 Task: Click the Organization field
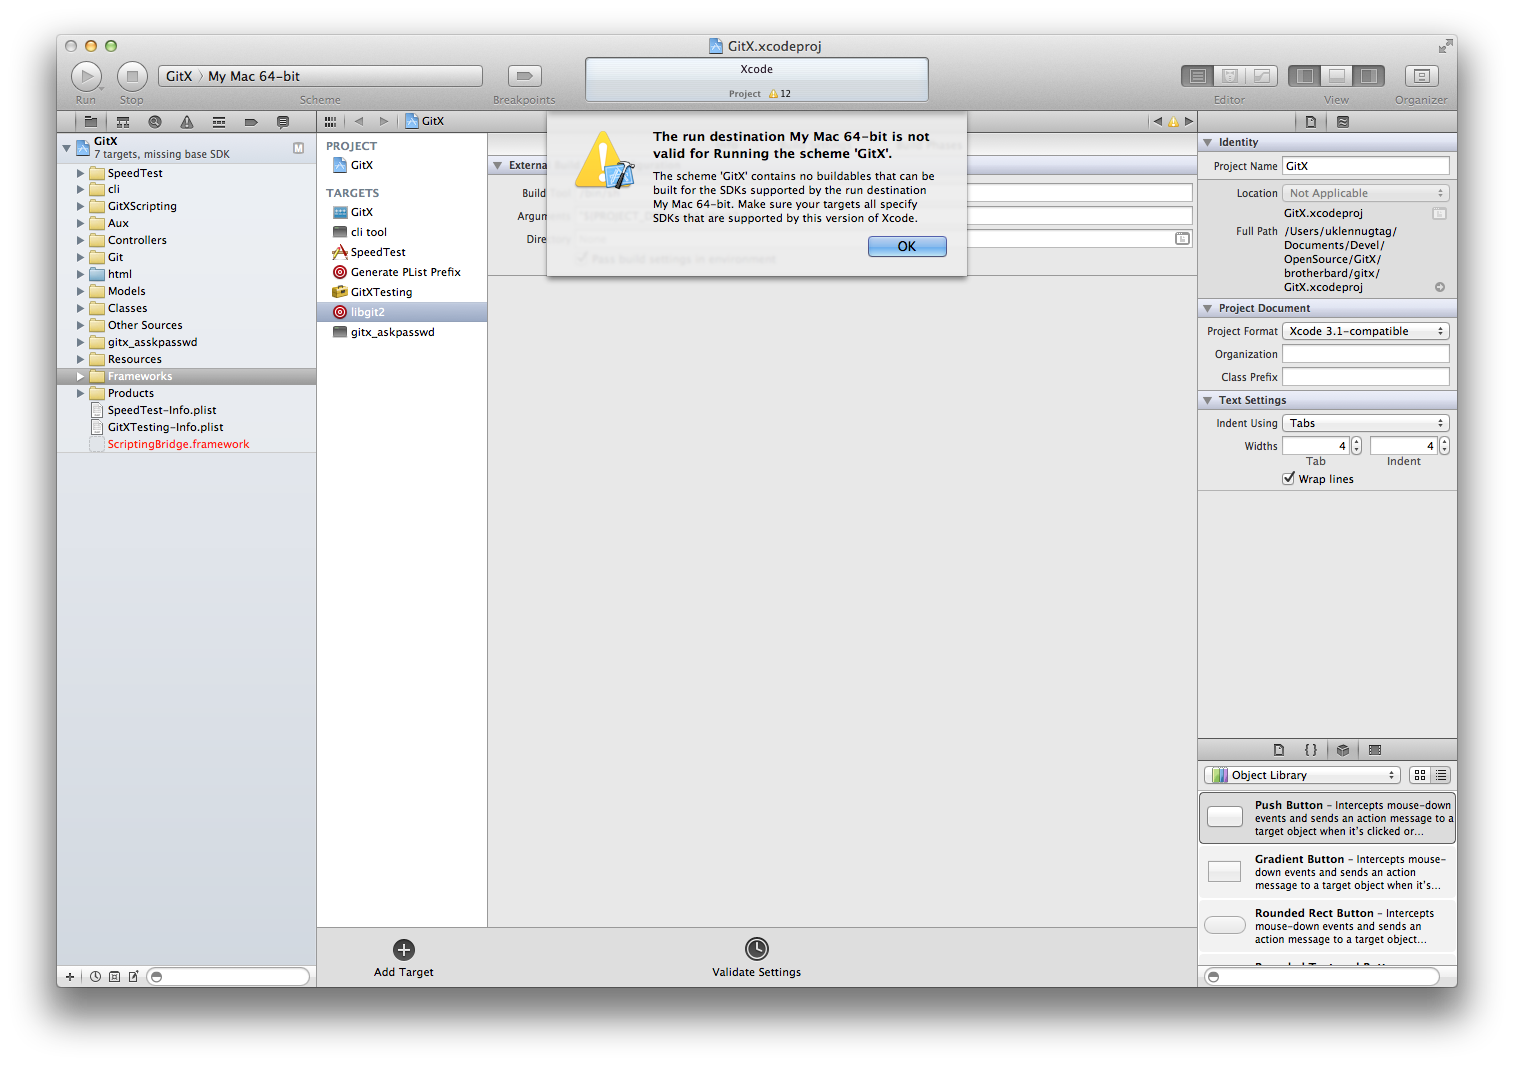(x=1366, y=354)
